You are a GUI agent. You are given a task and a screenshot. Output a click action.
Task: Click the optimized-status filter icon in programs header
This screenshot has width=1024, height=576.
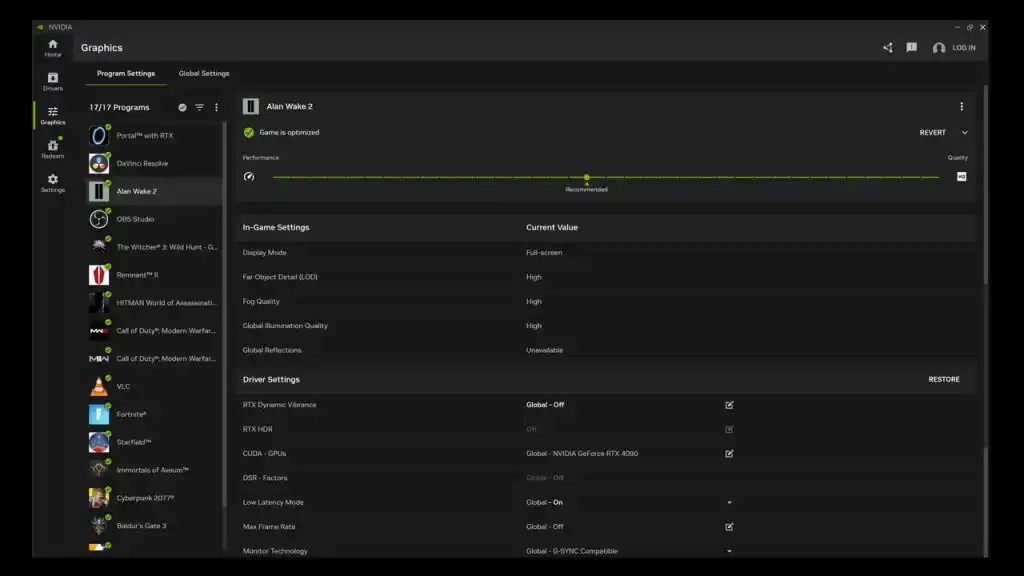[182, 107]
